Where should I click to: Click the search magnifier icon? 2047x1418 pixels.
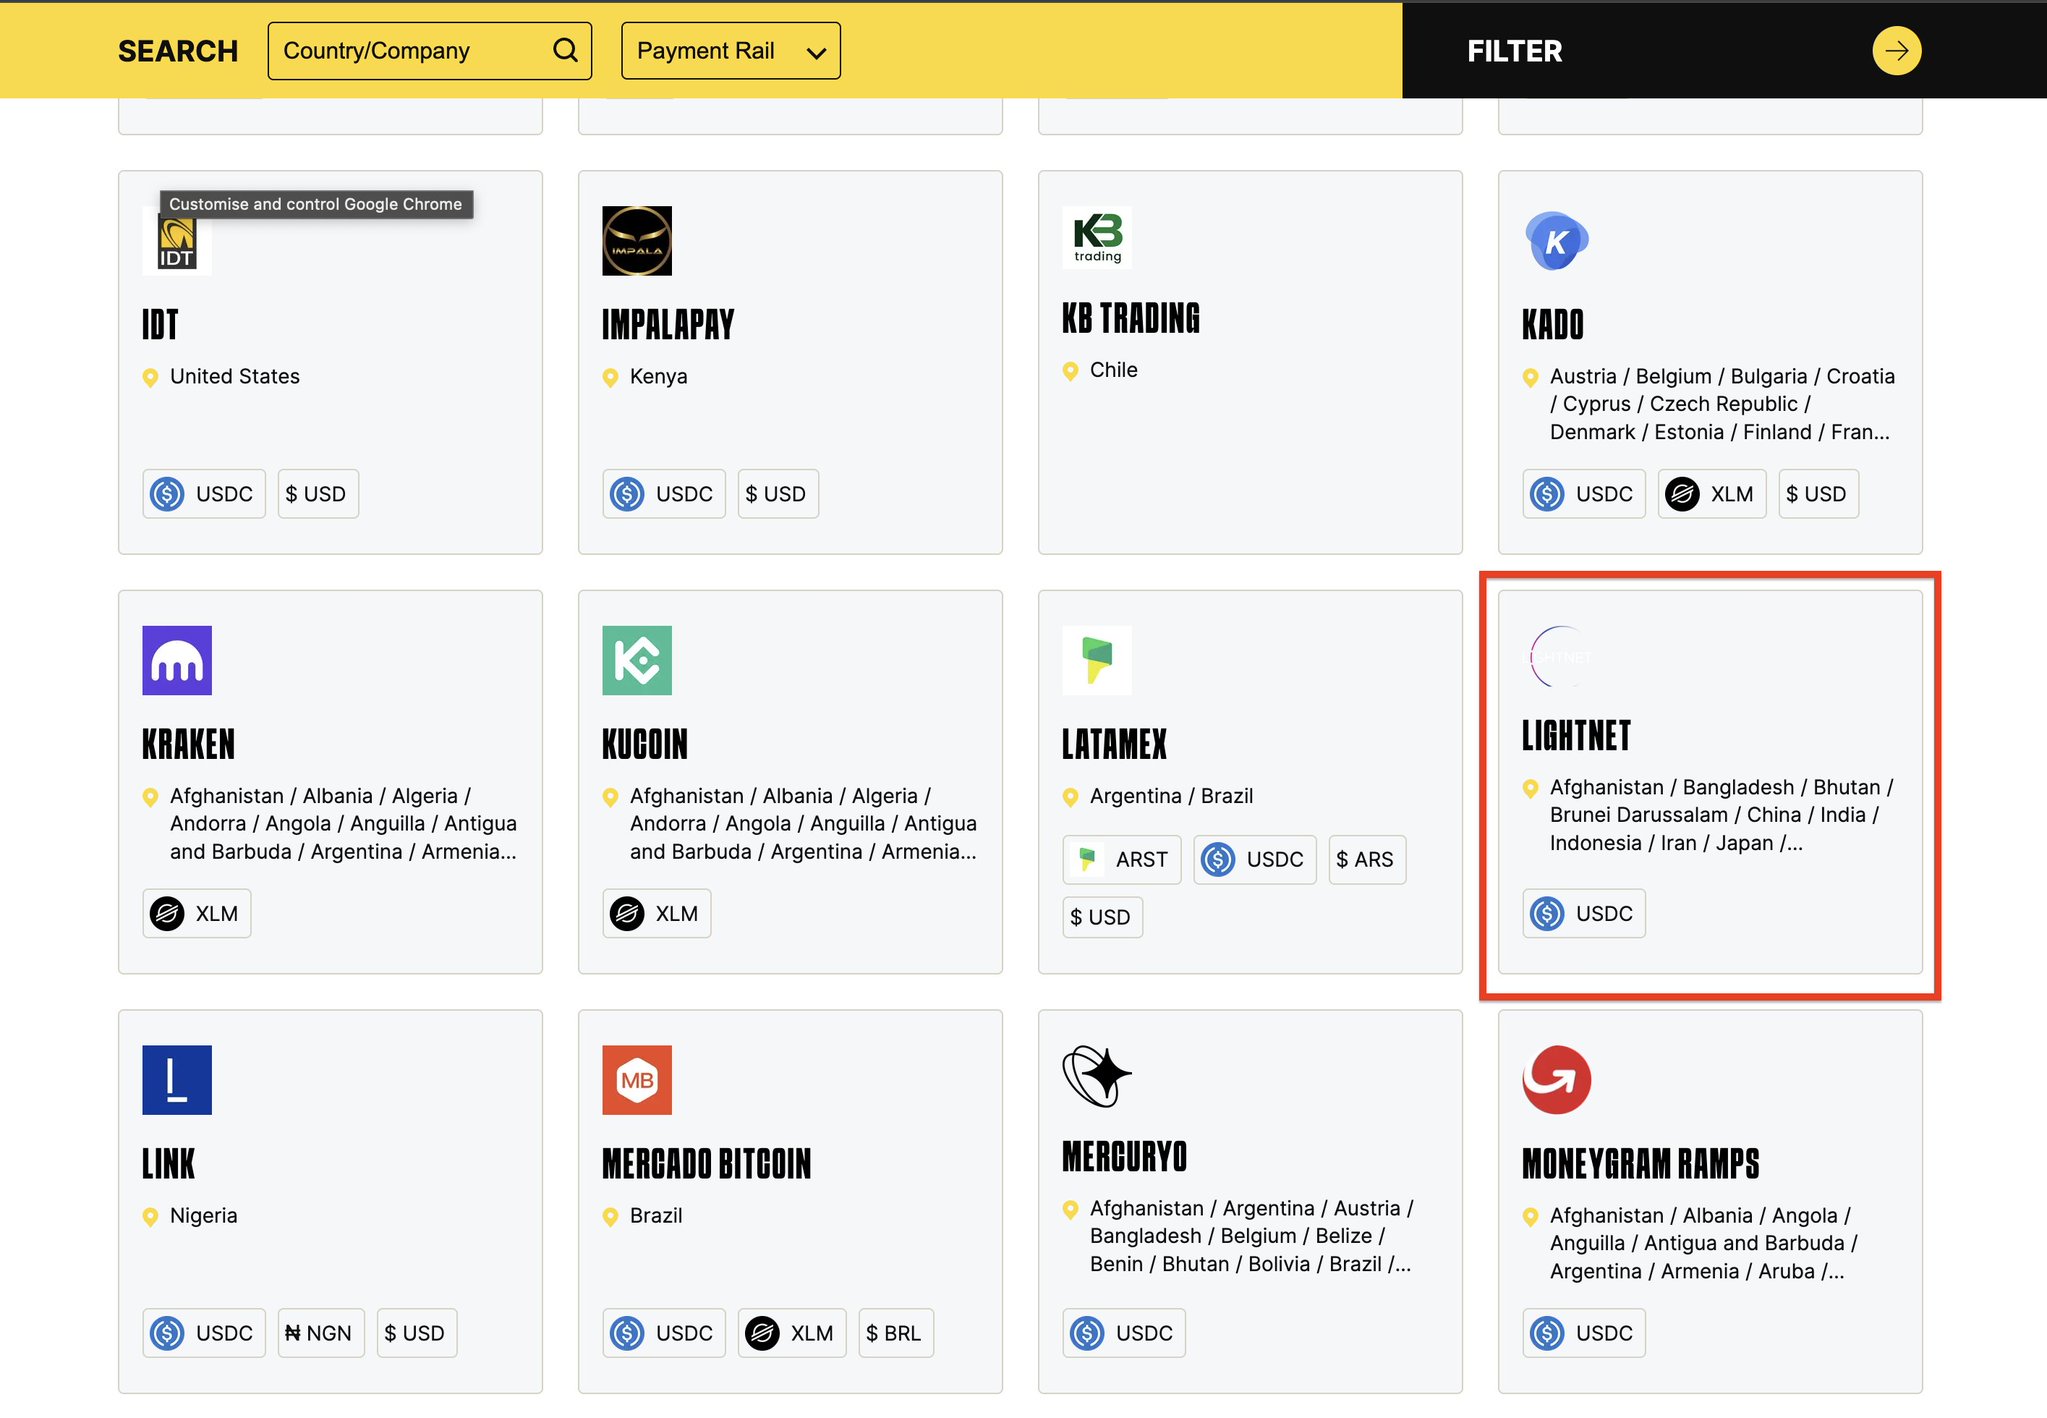[565, 50]
